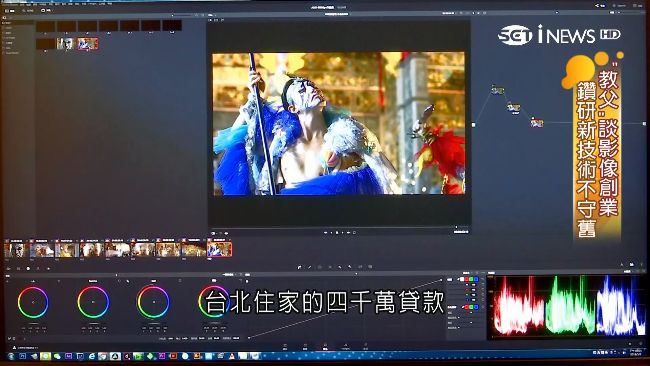
Task: Adjust the master wheel under second color wheel
Action: 93,323
